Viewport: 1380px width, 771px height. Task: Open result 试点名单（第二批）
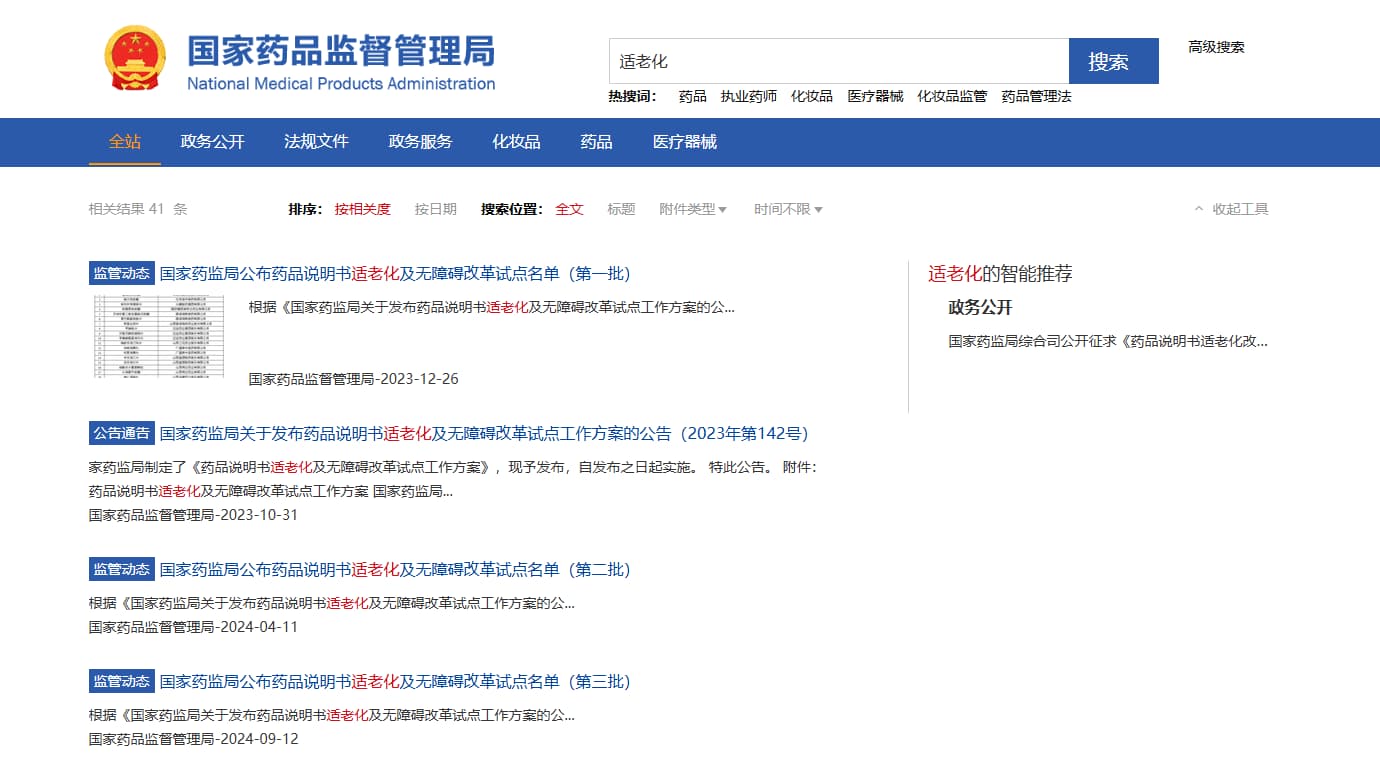coord(395,570)
